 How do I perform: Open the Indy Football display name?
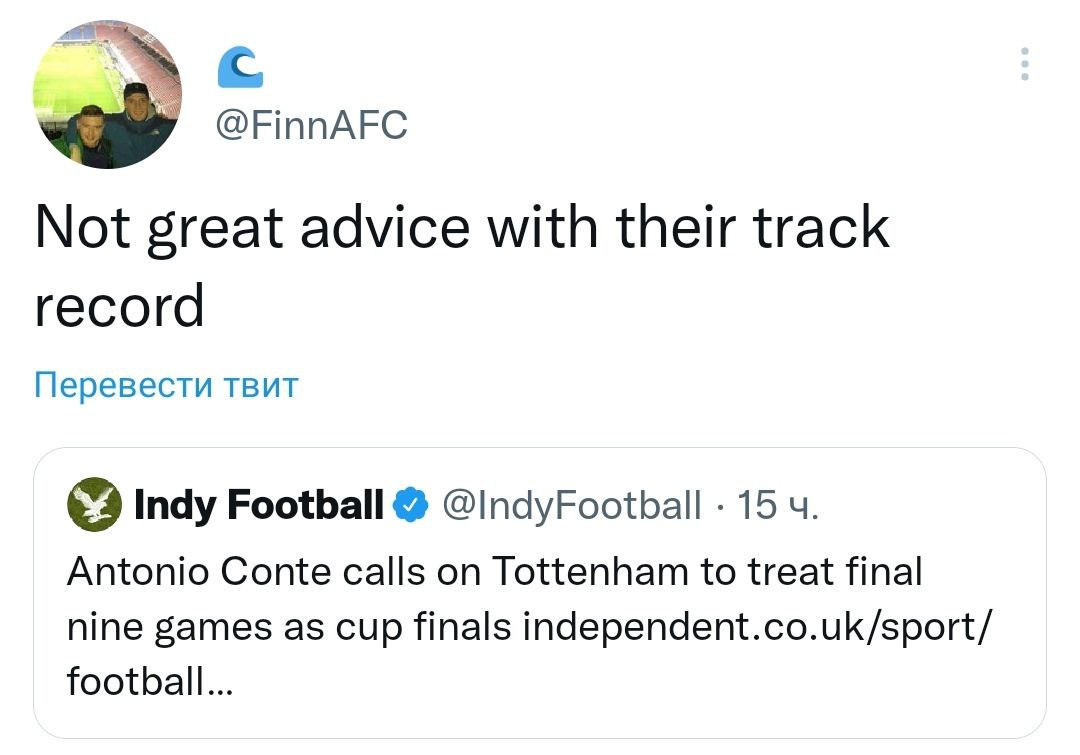pos(258,505)
